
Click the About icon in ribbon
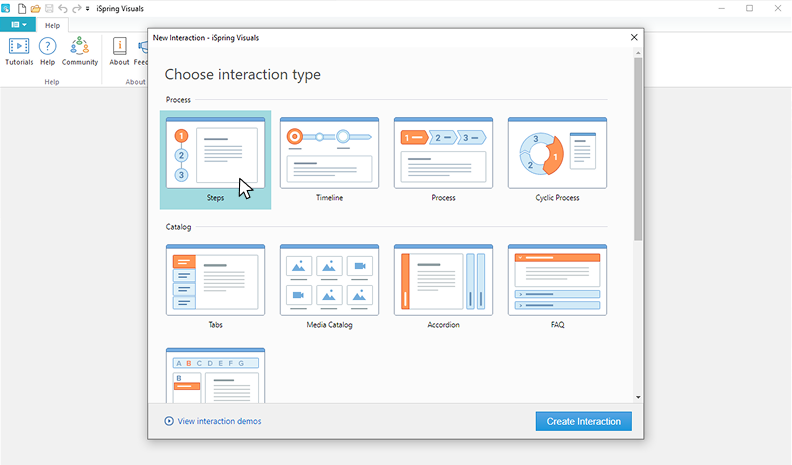[x=119, y=51]
